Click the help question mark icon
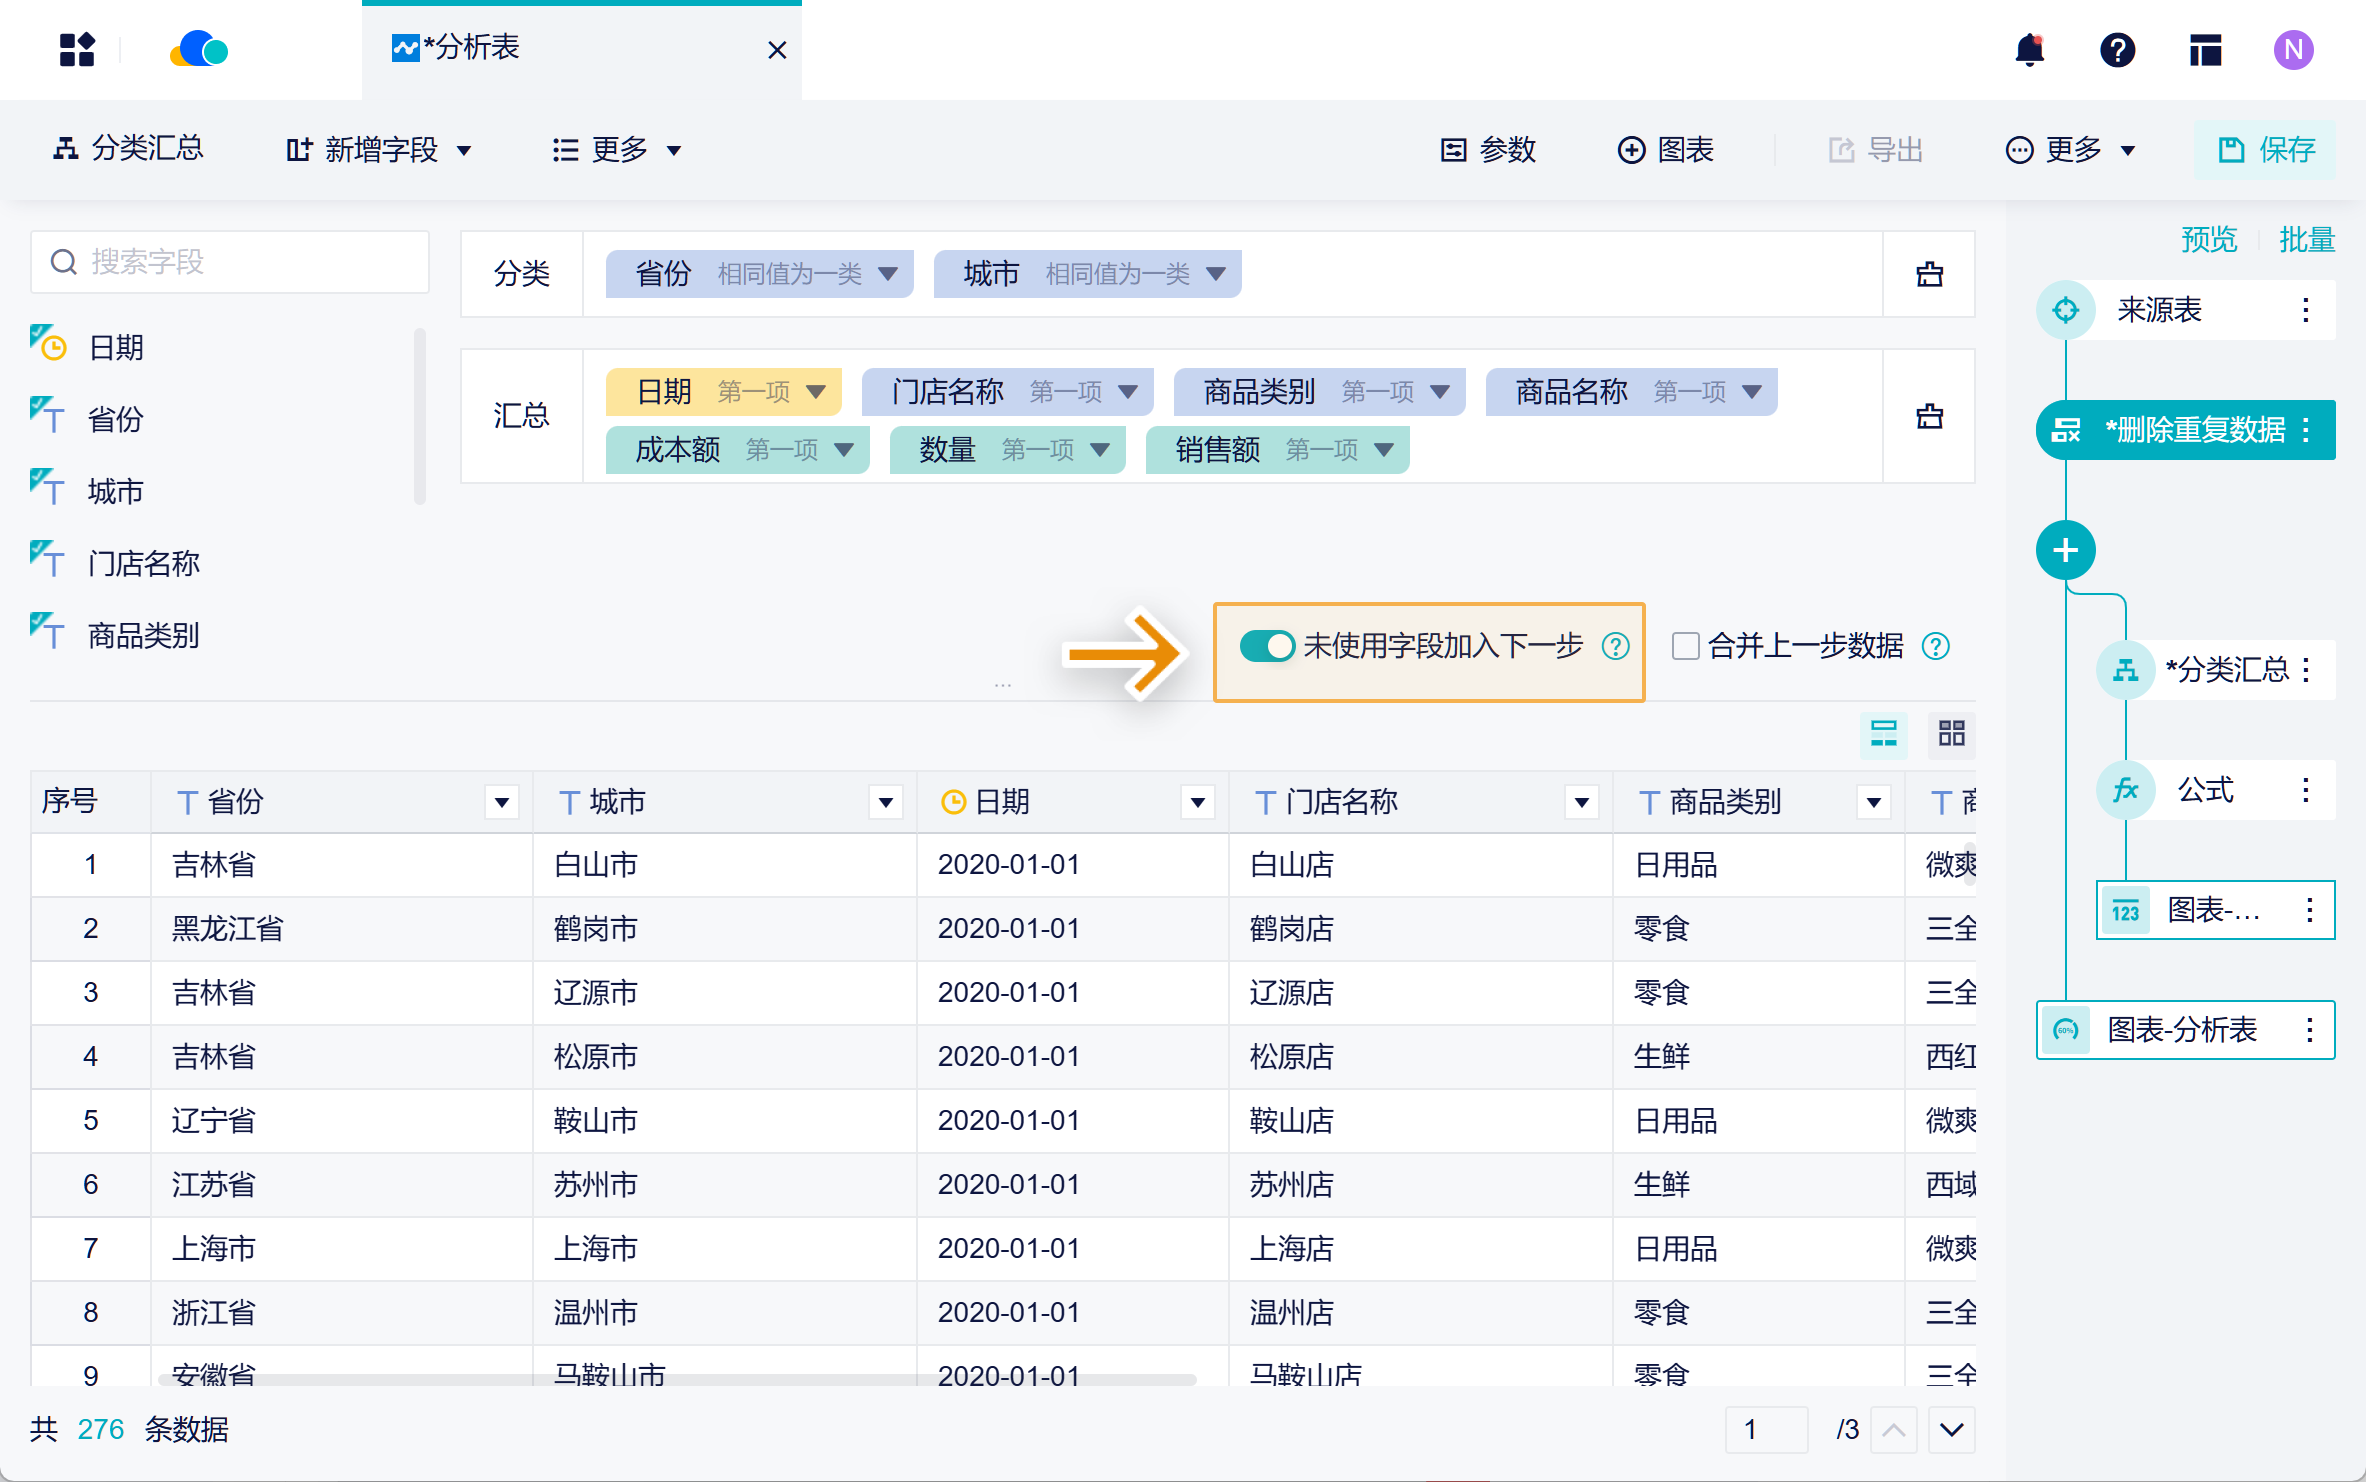This screenshot has height=1482, width=2366. pyautogui.click(x=2117, y=50)
